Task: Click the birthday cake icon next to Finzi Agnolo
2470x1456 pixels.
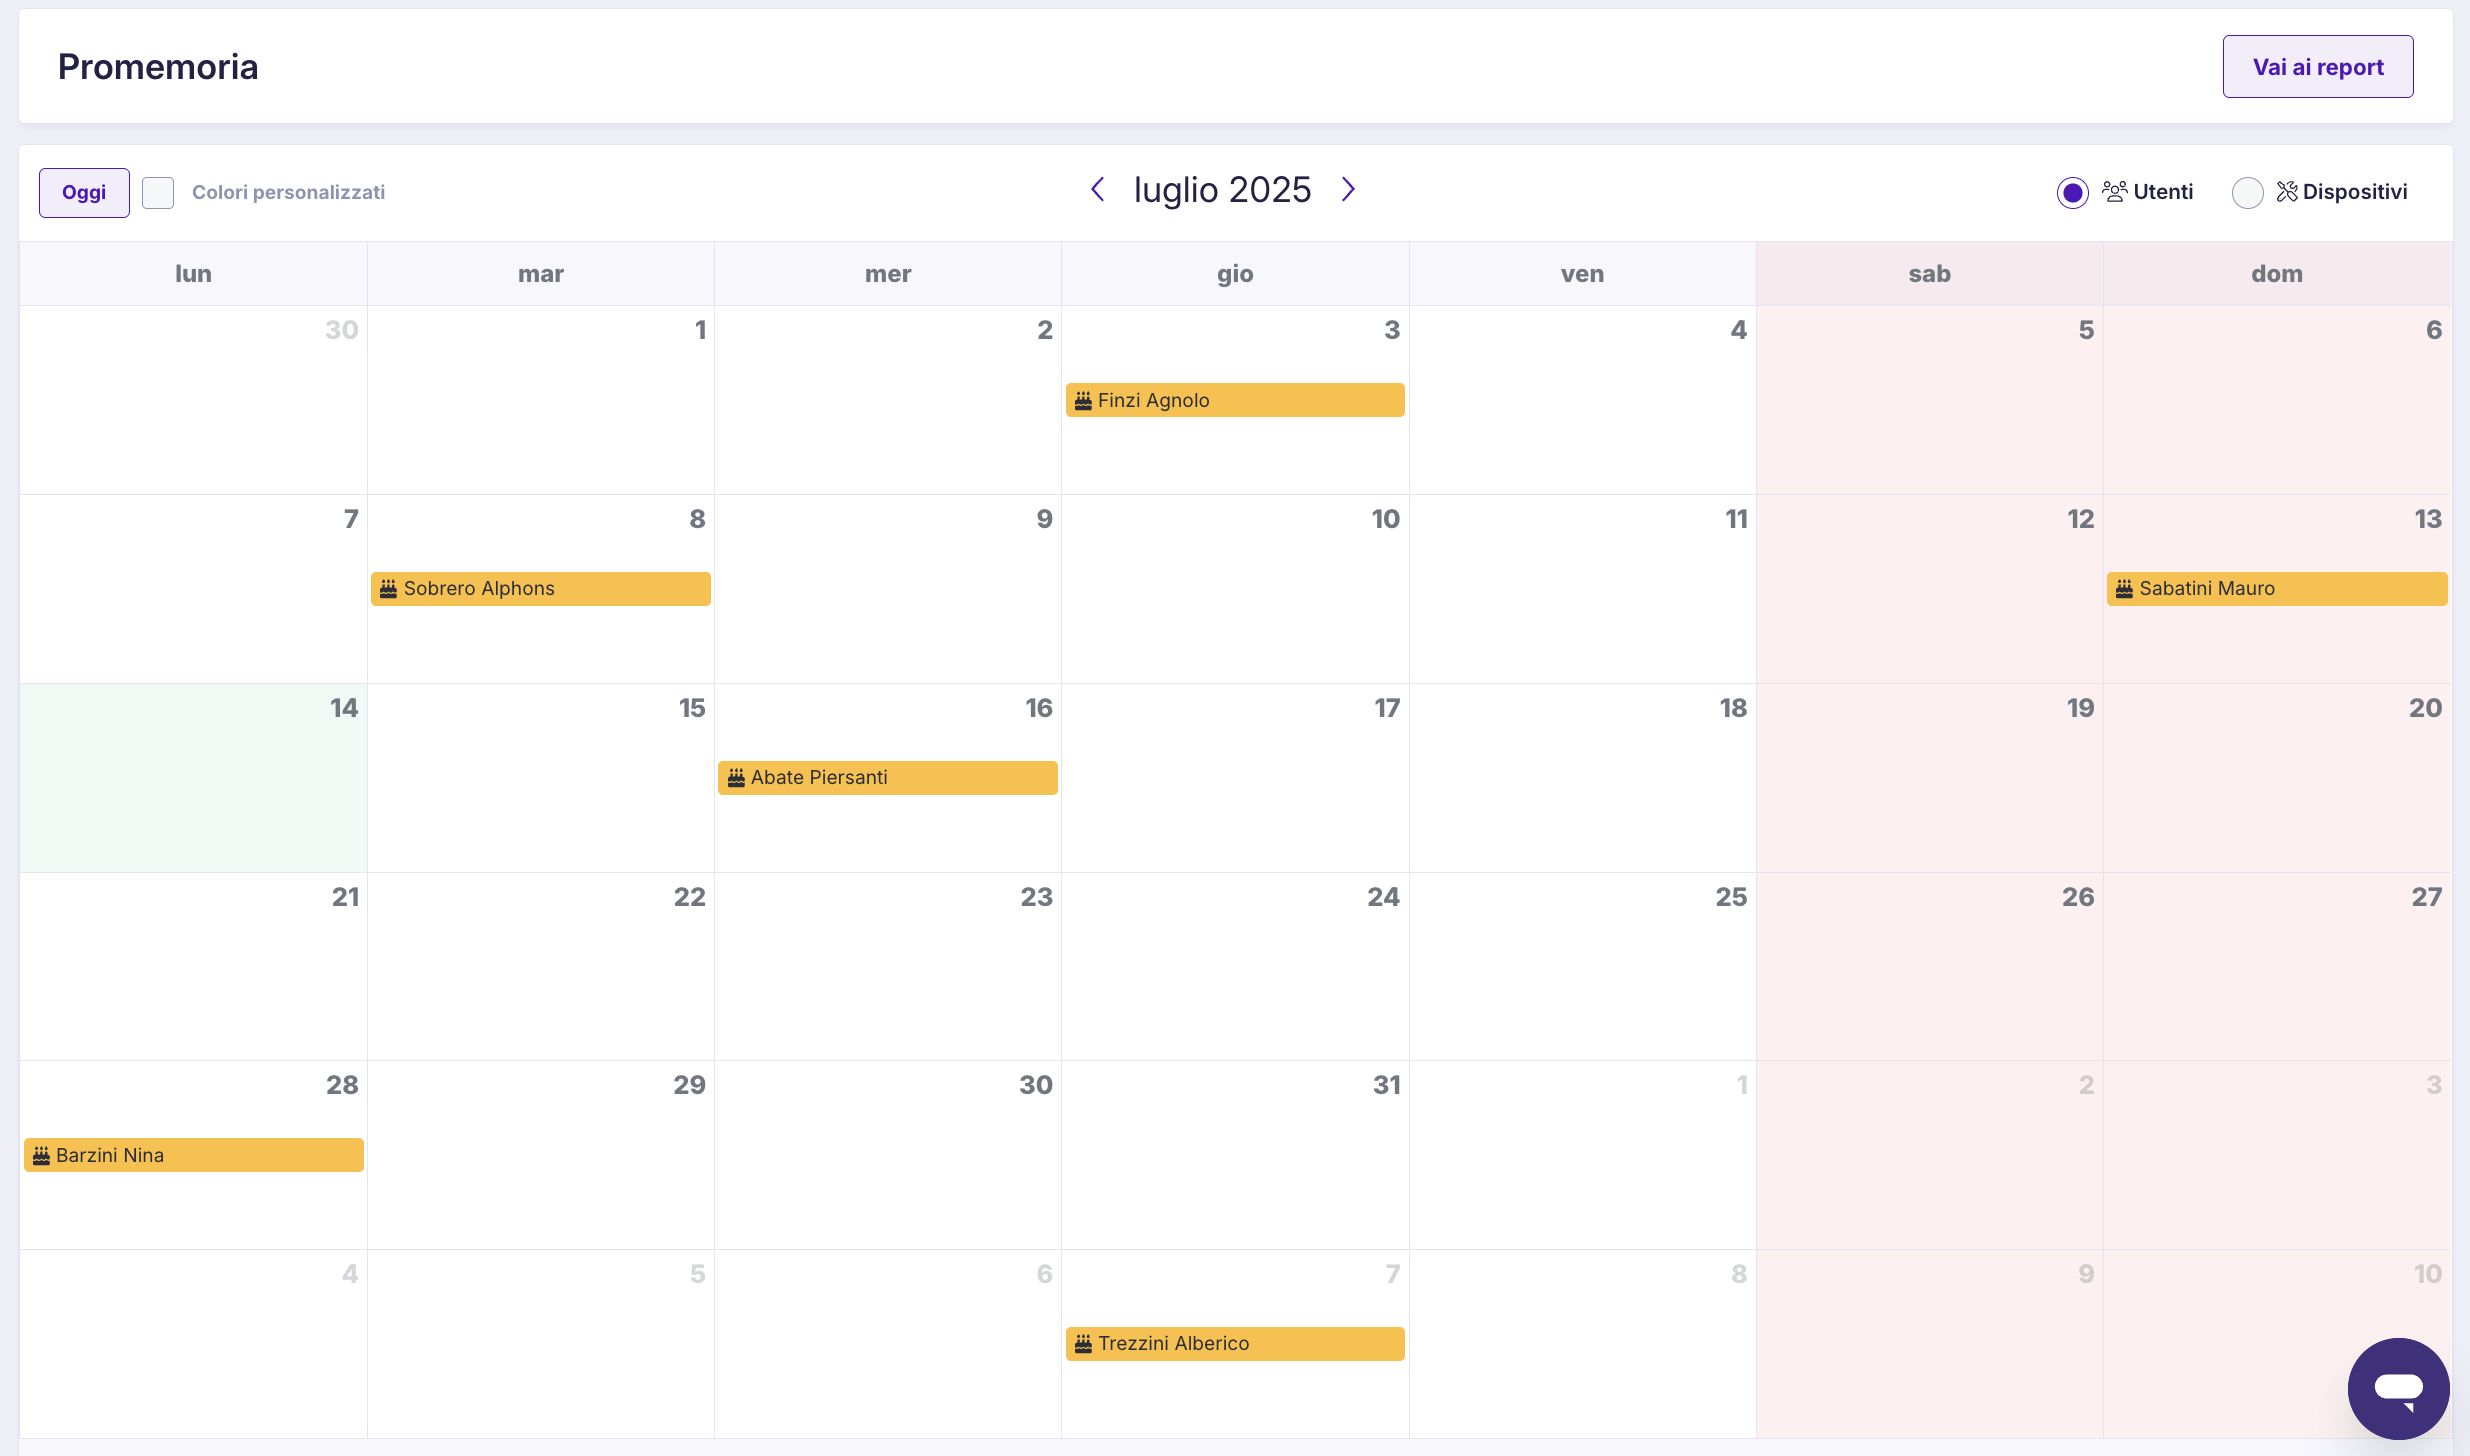Action: pyautogui.click(x=1083, y=401)
